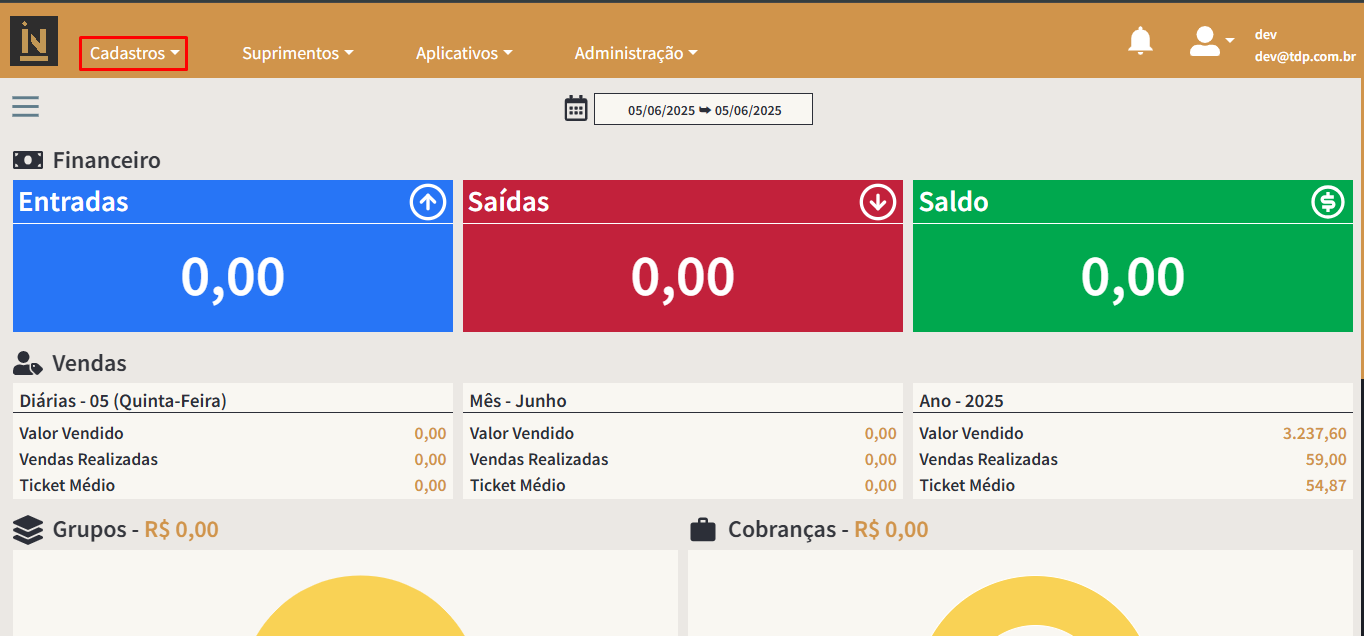Viewport: 1364px width, 636px height.
Task: Toggle the hamburger sidebar menu
Action: (26, 106)
